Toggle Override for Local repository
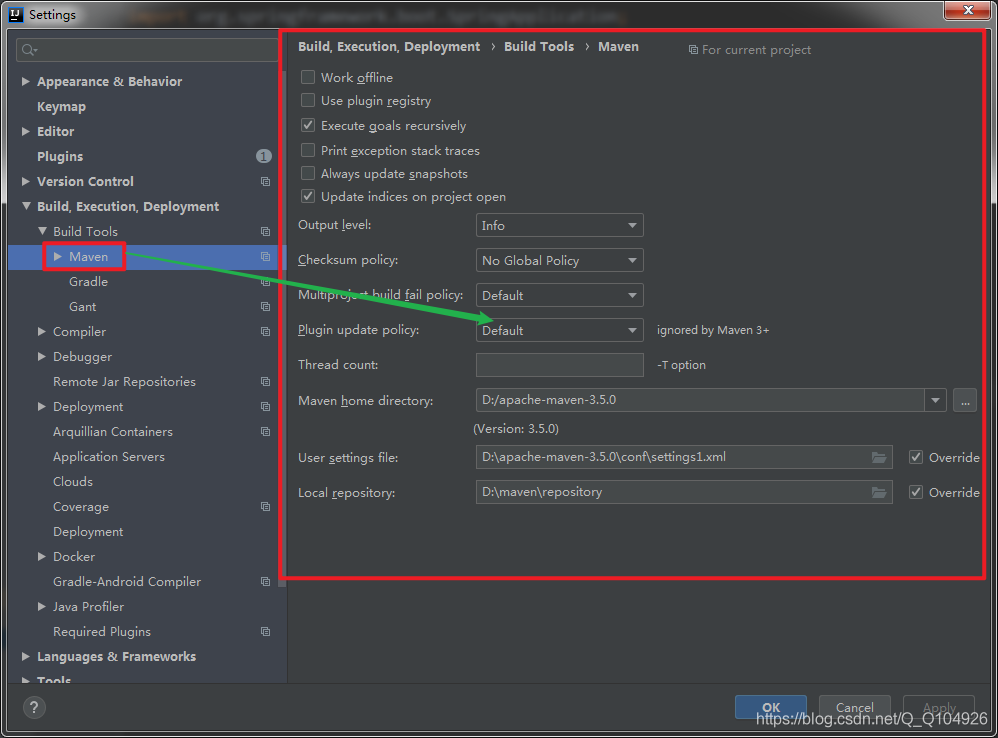The width and height of the screenshot is (998, 738). (x=915, y=492)
